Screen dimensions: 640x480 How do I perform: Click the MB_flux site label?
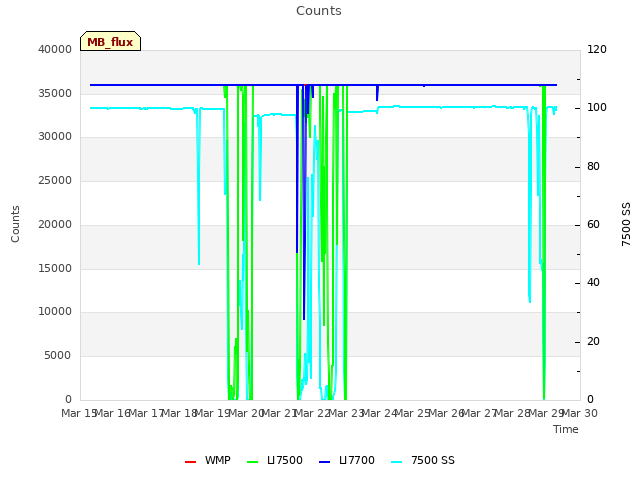(x=110, y=42)
